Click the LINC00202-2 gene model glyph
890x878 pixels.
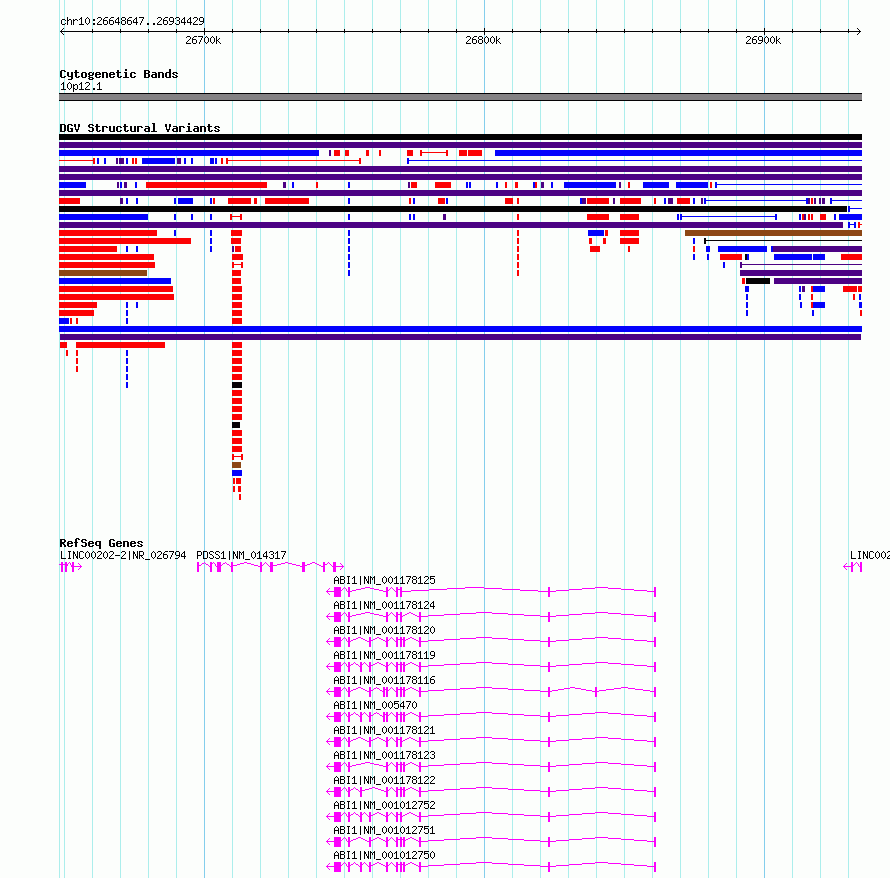click(x=70, y=566)
